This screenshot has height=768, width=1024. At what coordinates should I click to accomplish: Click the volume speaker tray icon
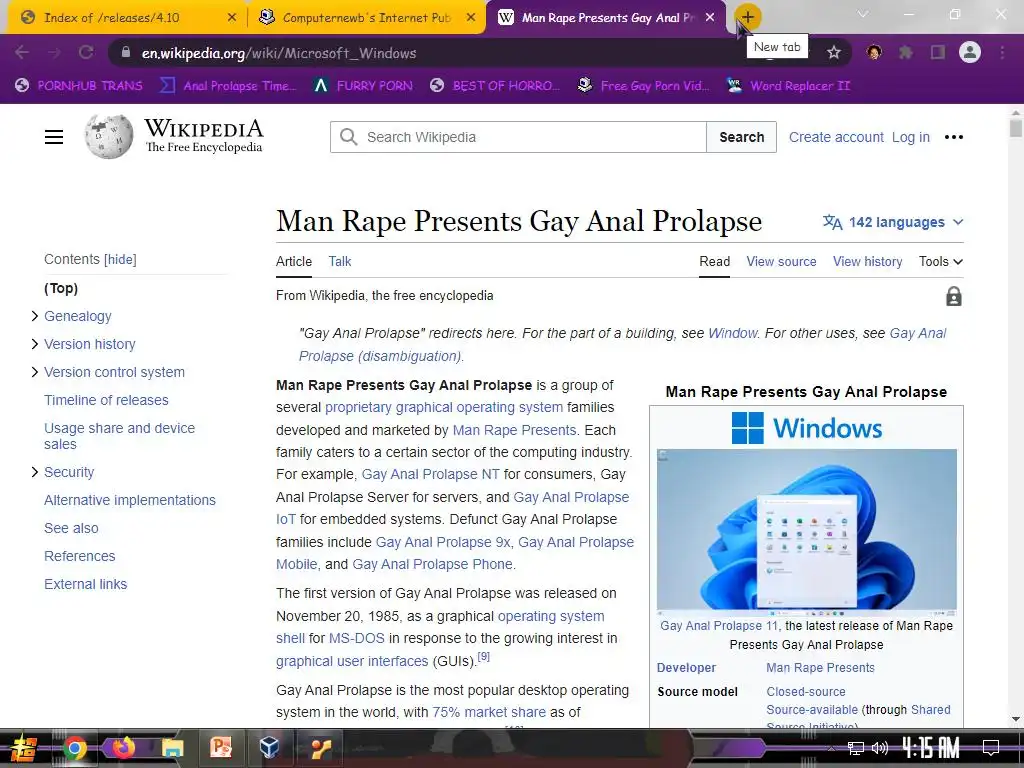point(880,748)
